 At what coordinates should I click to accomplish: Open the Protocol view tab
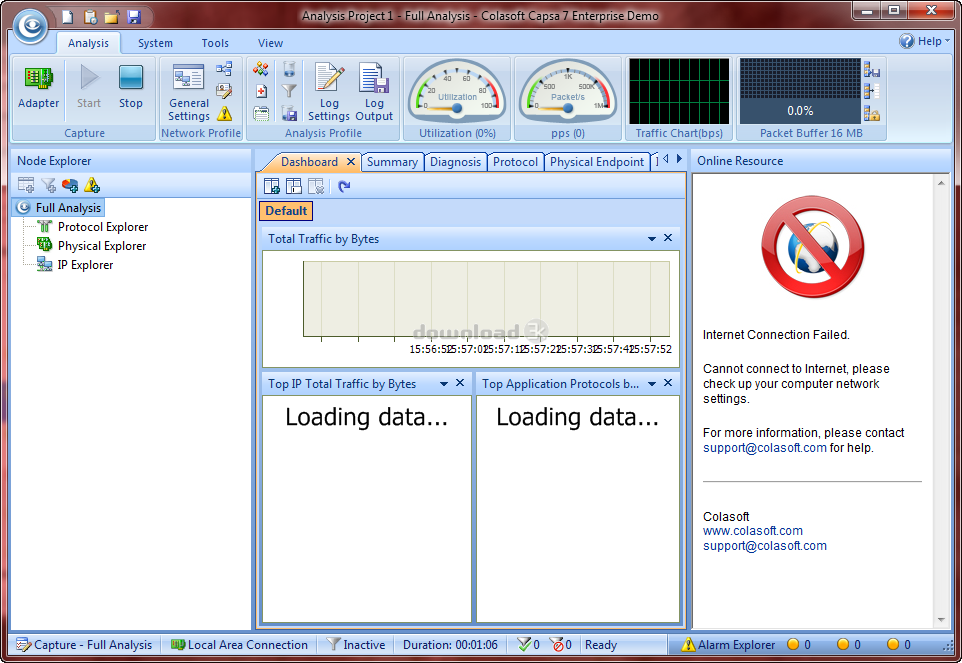tap(515, 162)
